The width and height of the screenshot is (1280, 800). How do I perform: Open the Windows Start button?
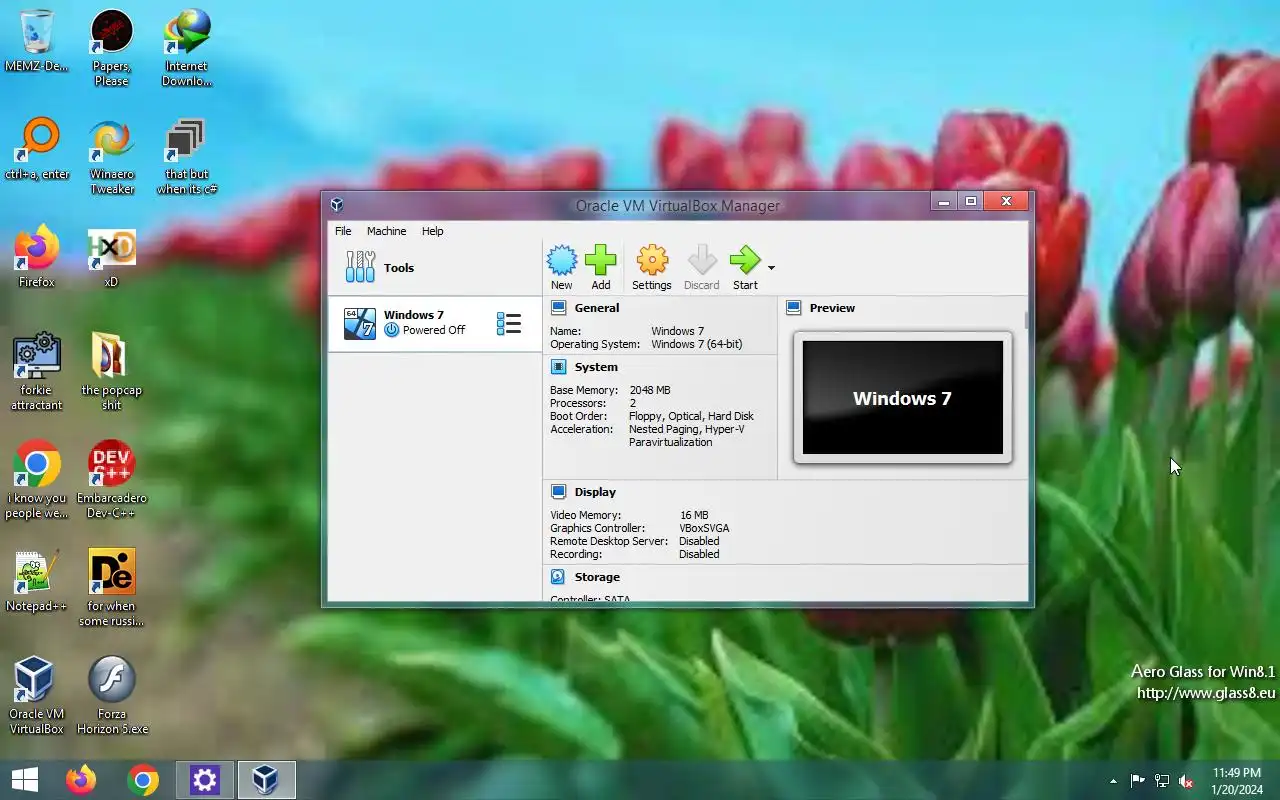click(24, 780)
